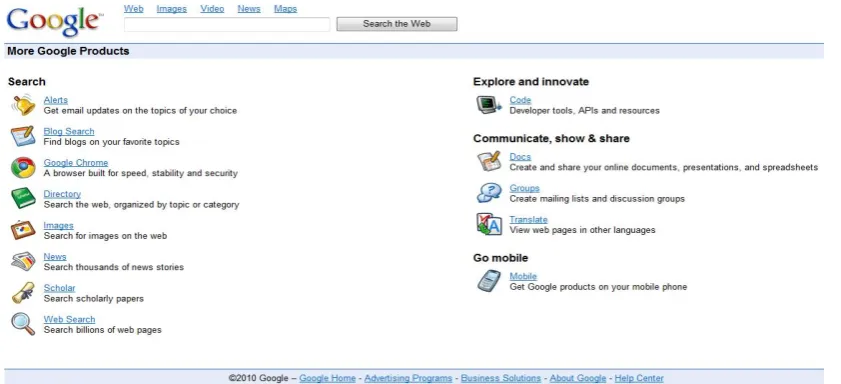
Task: Open the Alerts link
Action: [x=56, y=100]
